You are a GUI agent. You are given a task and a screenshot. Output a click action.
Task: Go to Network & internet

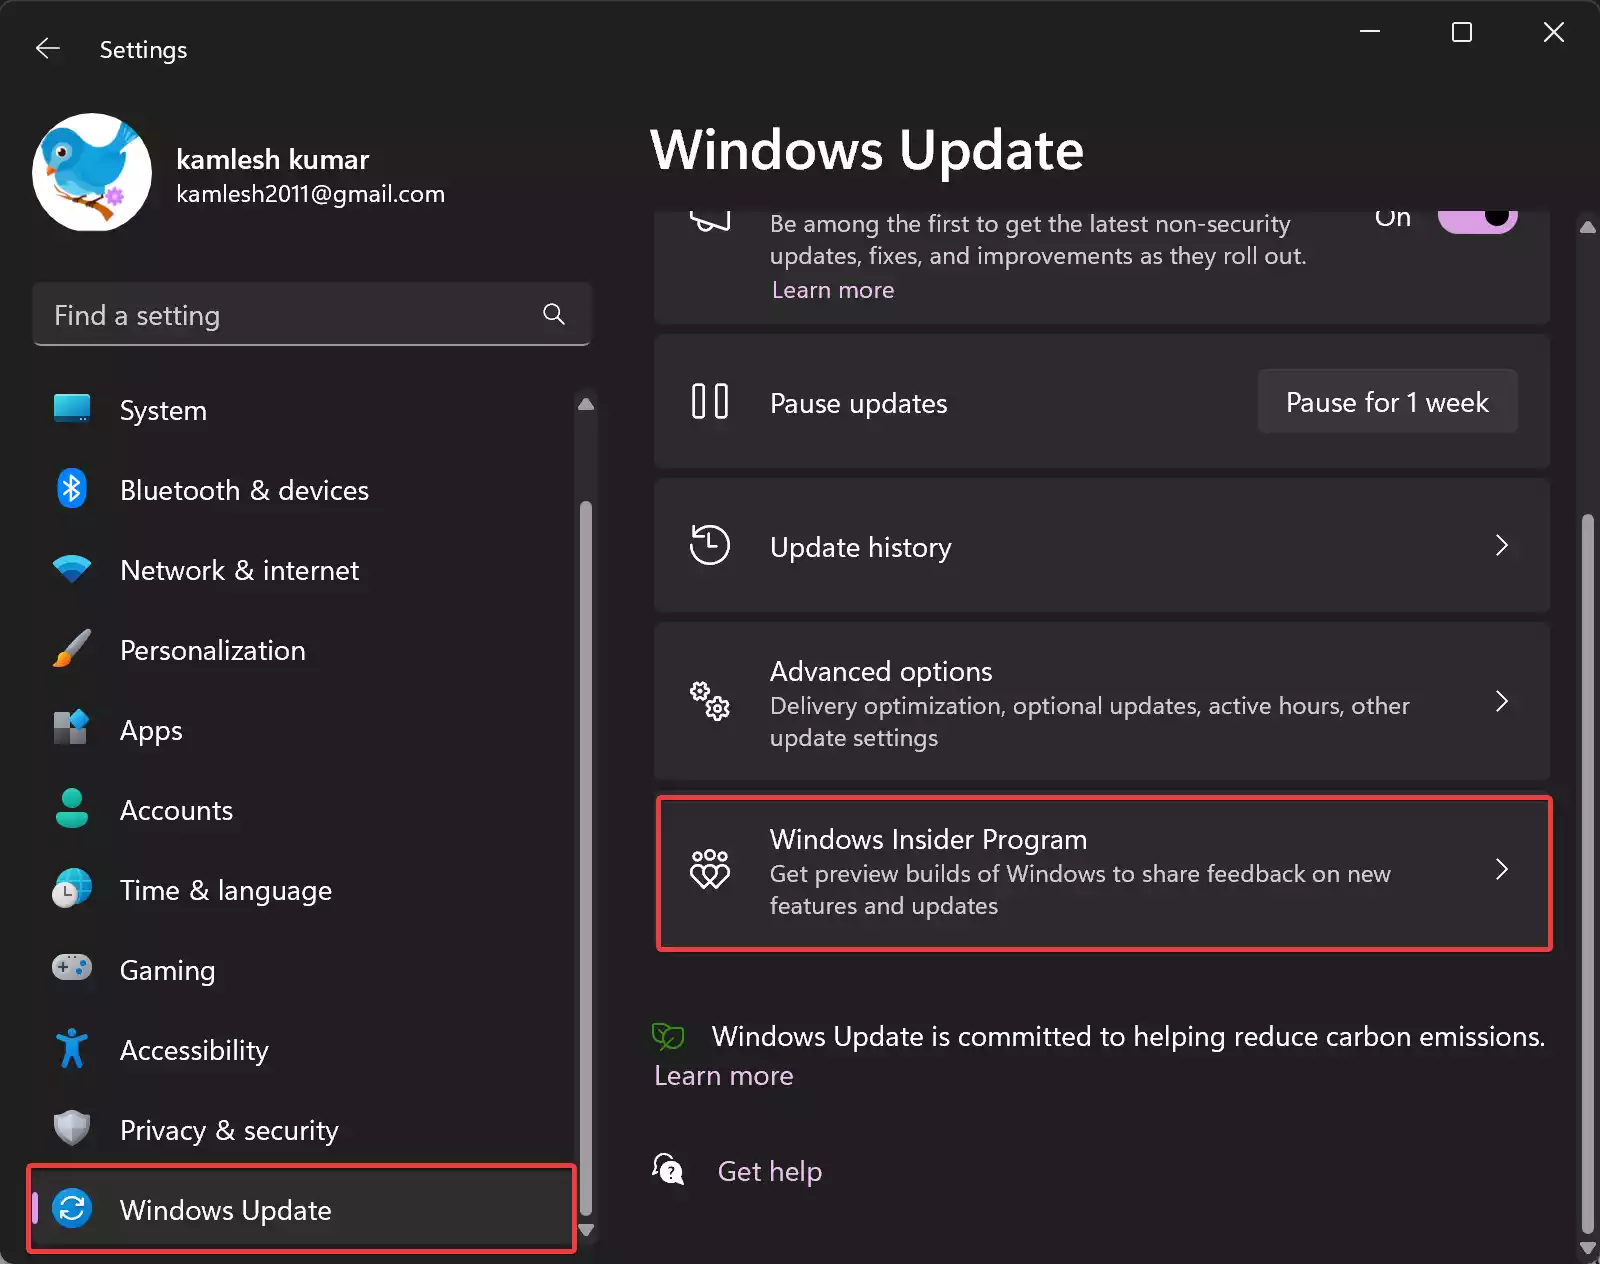pos(302,570)
